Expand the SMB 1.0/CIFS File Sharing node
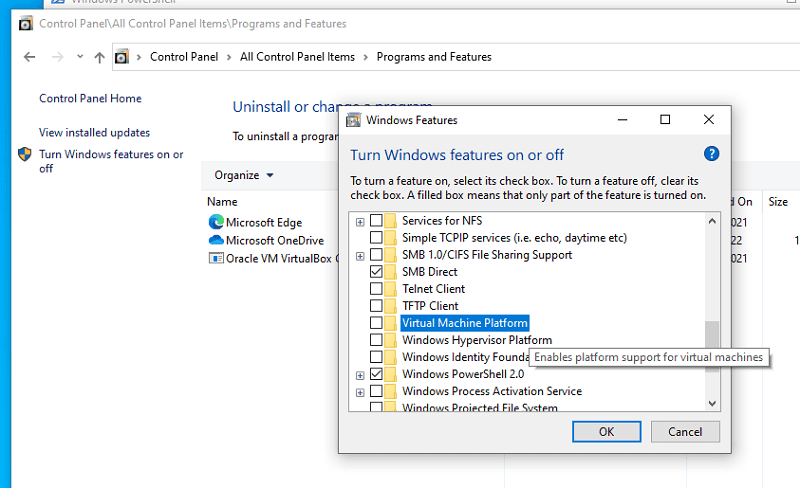The width and height of the screenshot is (800, 488). [360, 256]
